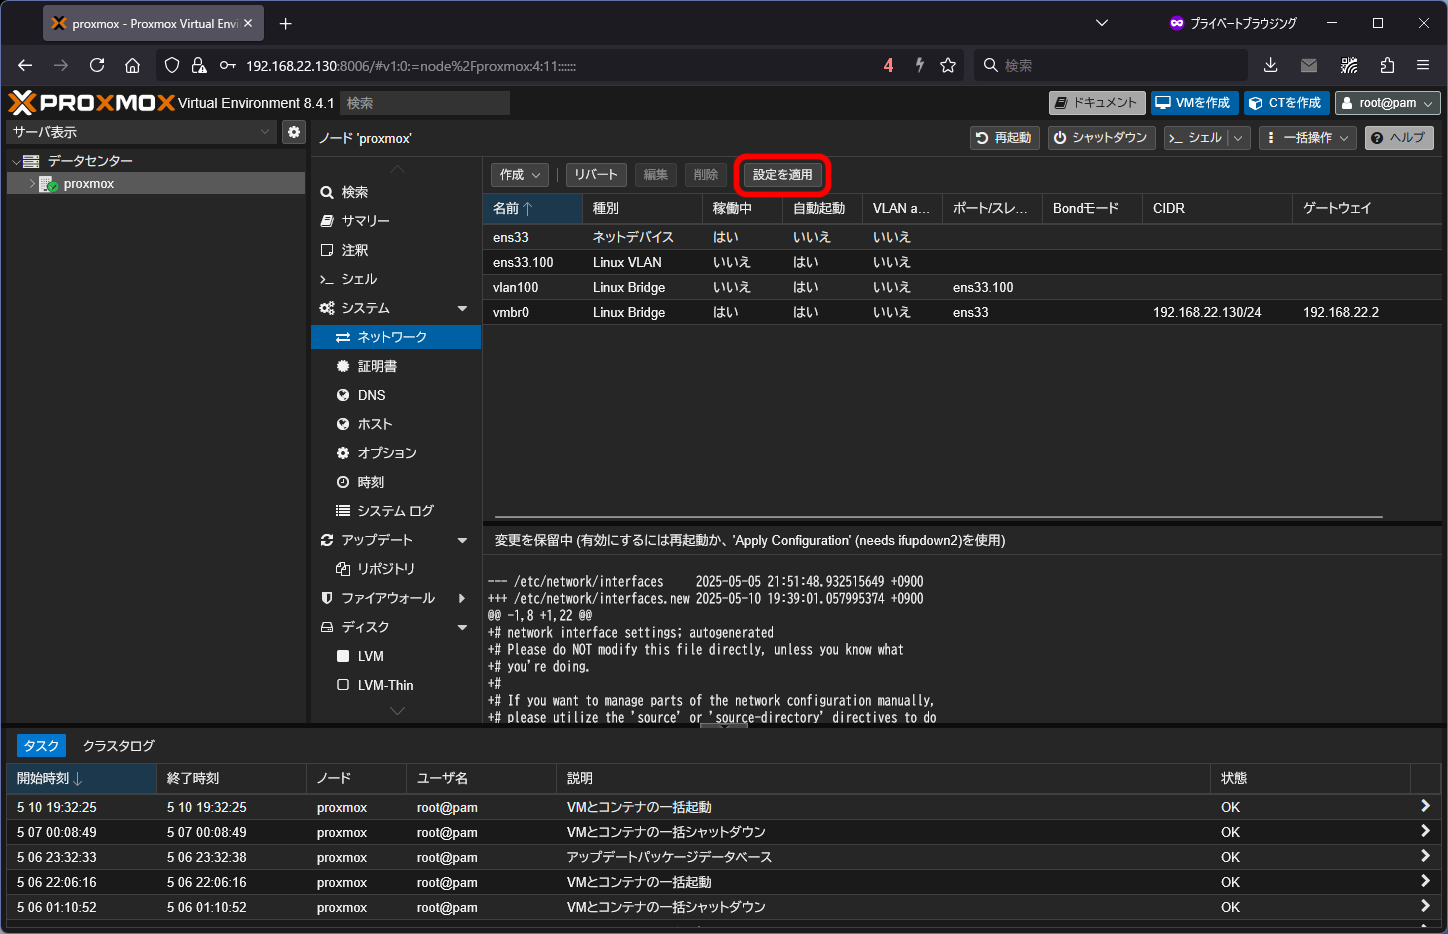Open a new browser tab
Image resolution: width=1448 pixels, height=934 pixels.
(286, 23)
